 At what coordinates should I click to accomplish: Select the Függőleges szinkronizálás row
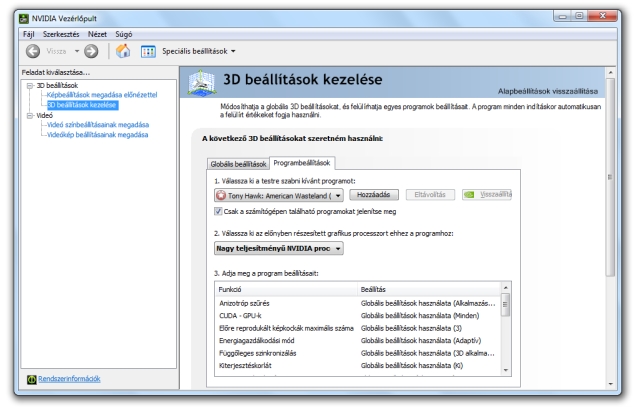[x=358, y=353]
